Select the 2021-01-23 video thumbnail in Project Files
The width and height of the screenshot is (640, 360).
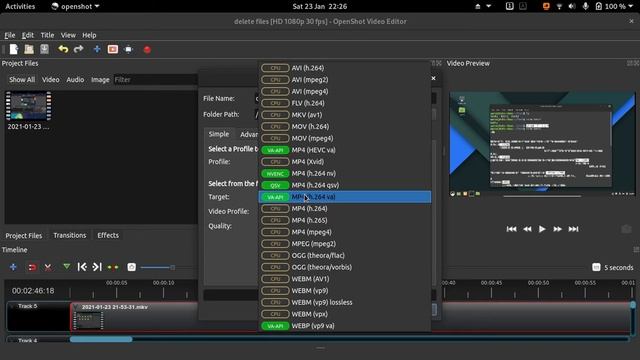click(29, 106)
